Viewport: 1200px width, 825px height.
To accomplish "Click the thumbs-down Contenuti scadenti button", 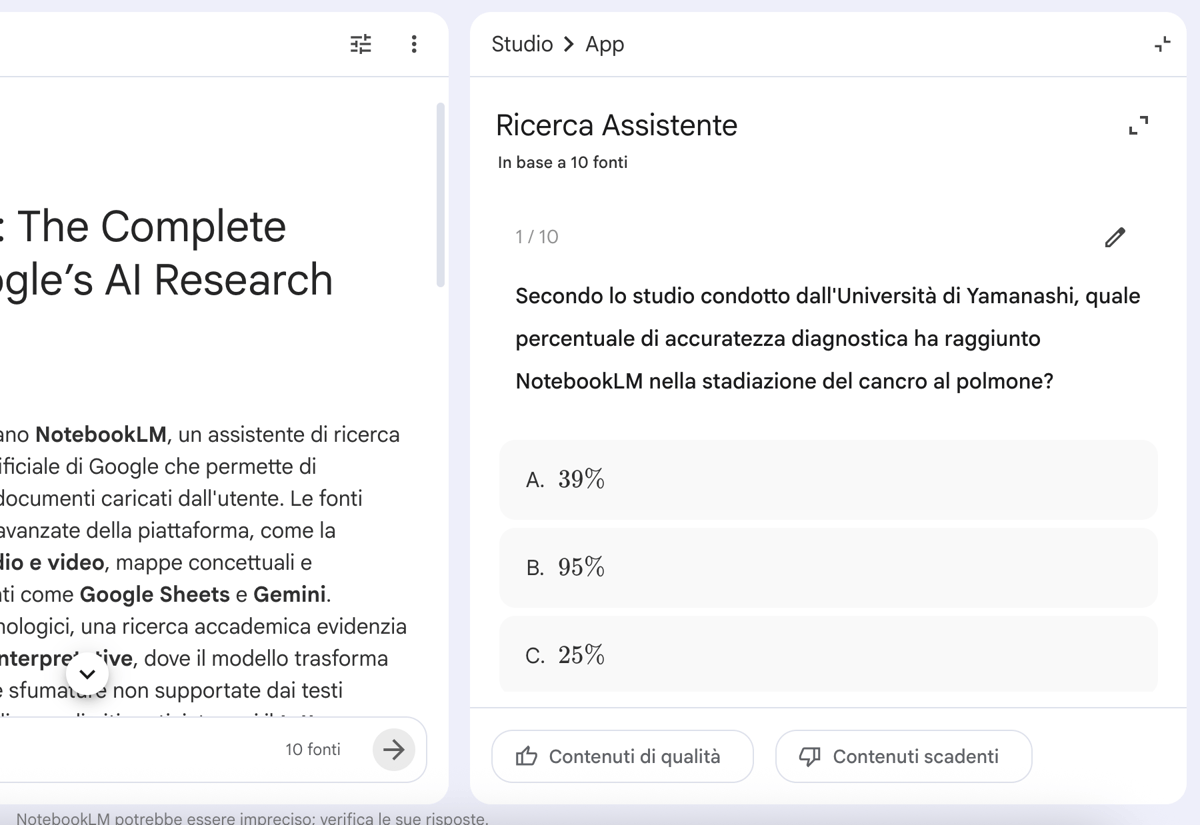I will 903,756.
